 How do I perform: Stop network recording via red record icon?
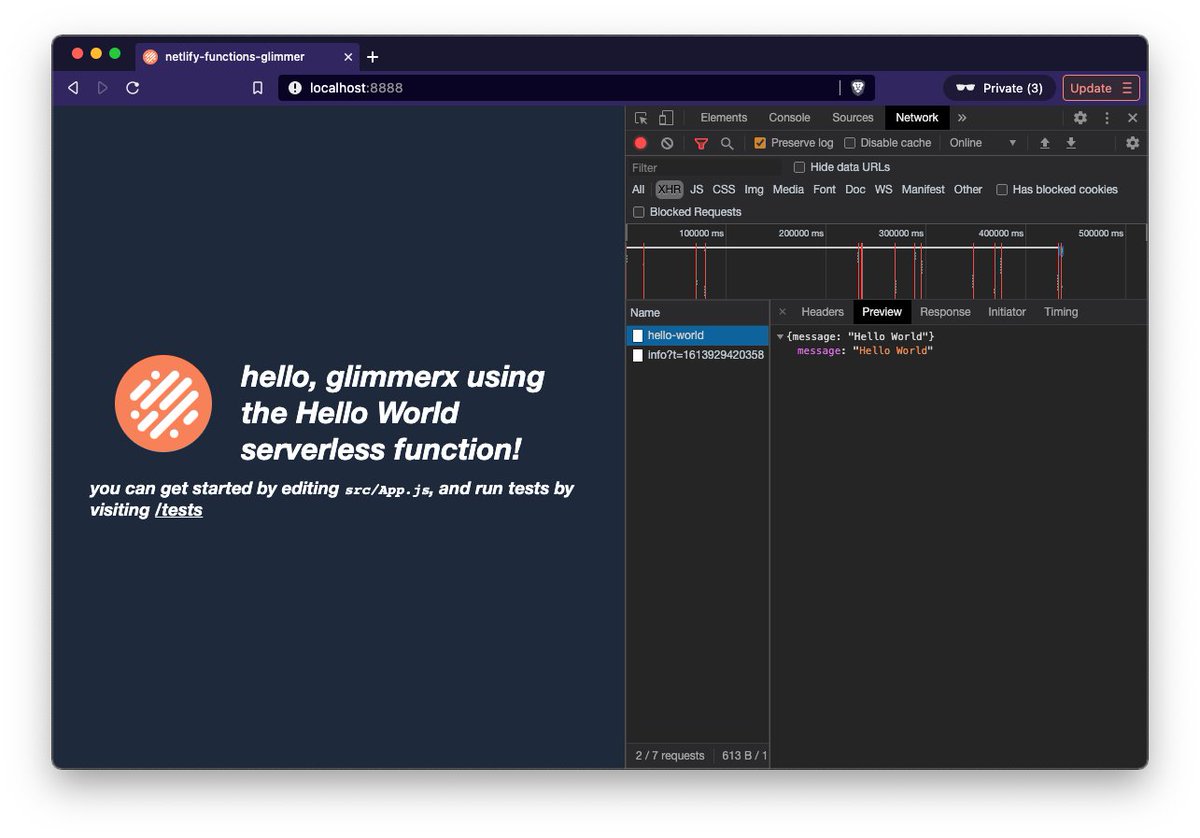coord(640,143)
